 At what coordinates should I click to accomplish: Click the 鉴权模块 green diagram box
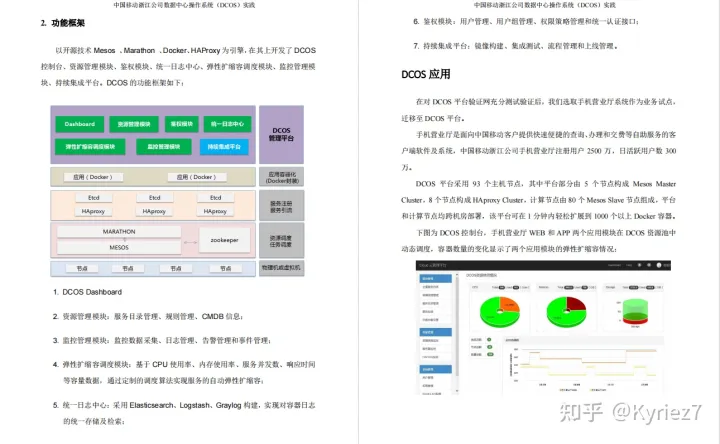(x=181, y=124)
